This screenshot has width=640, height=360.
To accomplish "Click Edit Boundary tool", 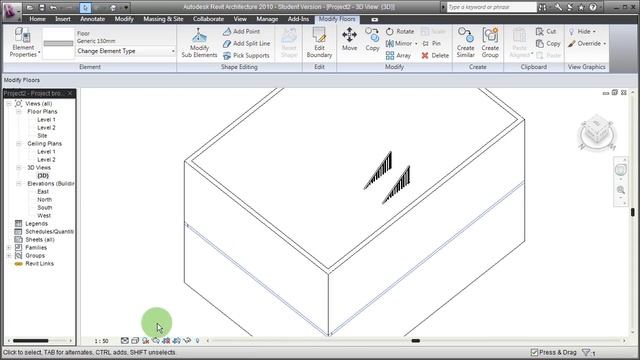I will (319, 43).
